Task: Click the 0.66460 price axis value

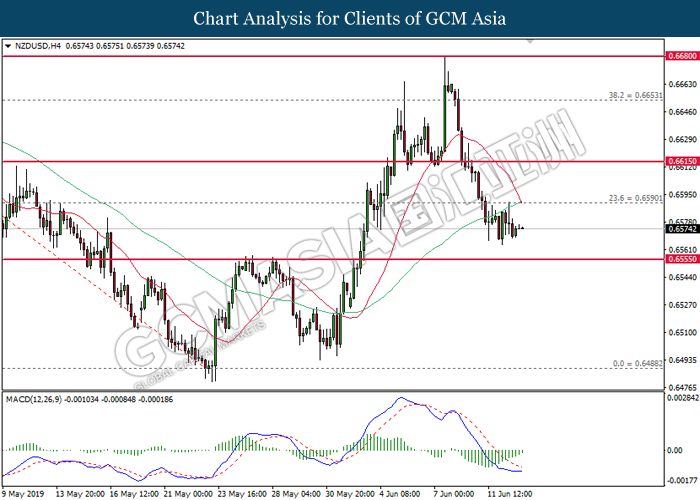Action: pyautogui.click(x=682, y=112)
